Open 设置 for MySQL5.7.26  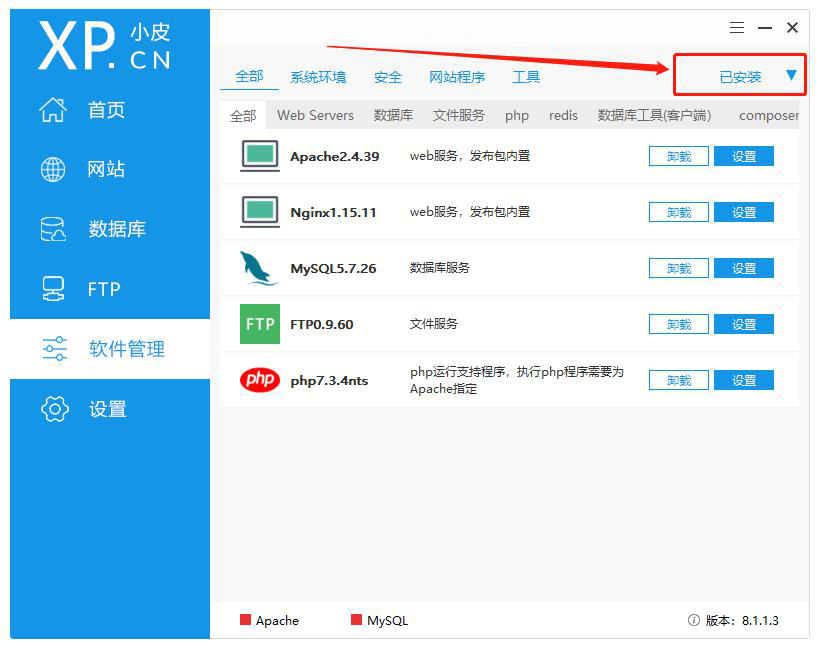(744, 268)
